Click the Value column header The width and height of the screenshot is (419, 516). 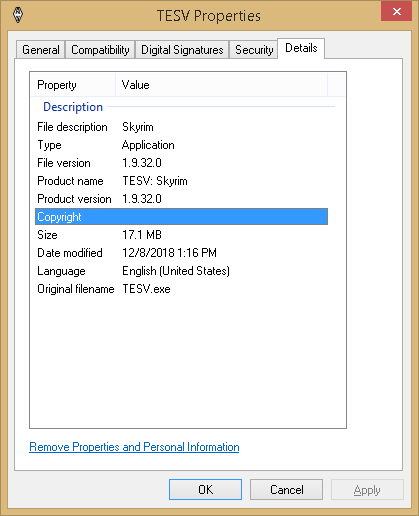(221, 85)
